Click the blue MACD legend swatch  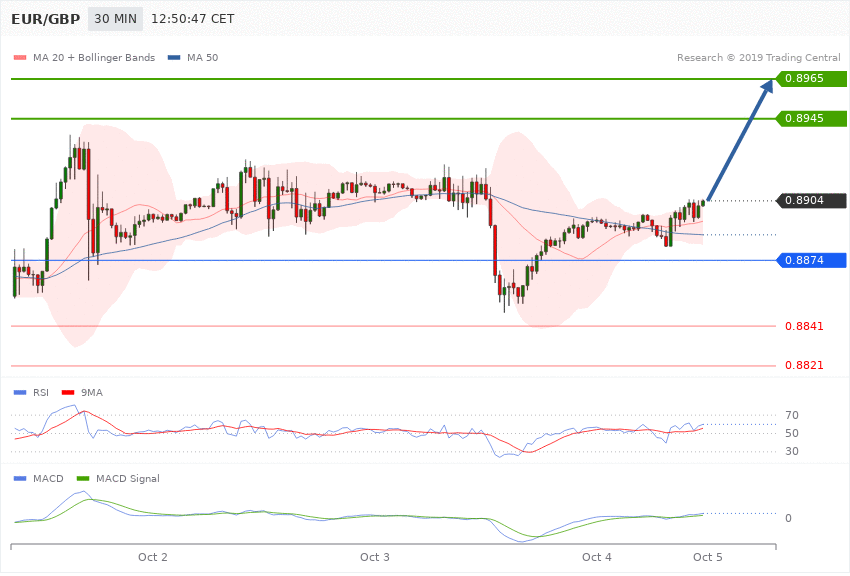(x=20, y=478)
